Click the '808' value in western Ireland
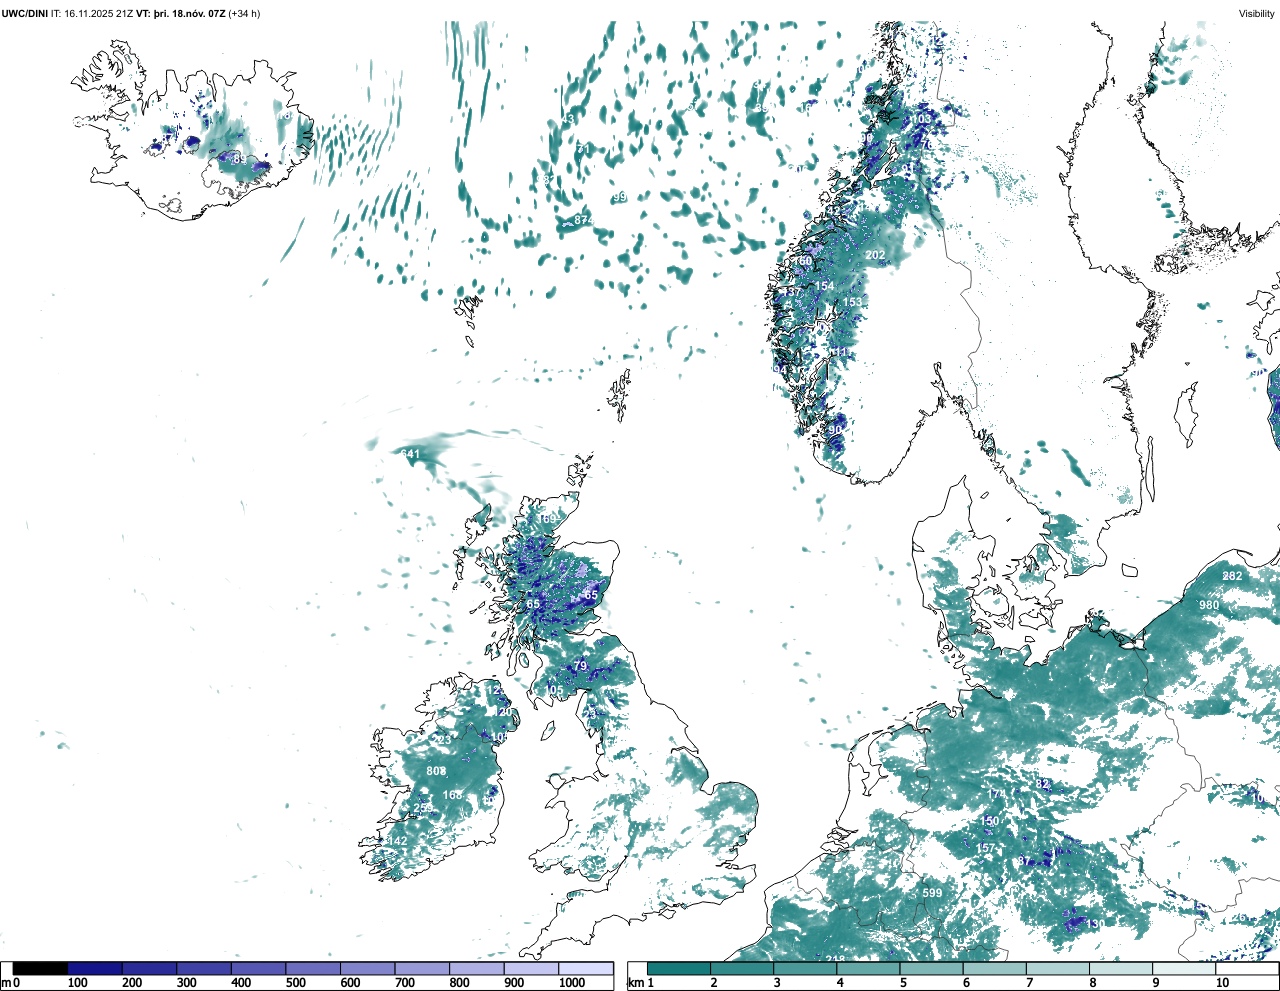Viewport: 1280px width, 991px height. (x=436, y=771)
